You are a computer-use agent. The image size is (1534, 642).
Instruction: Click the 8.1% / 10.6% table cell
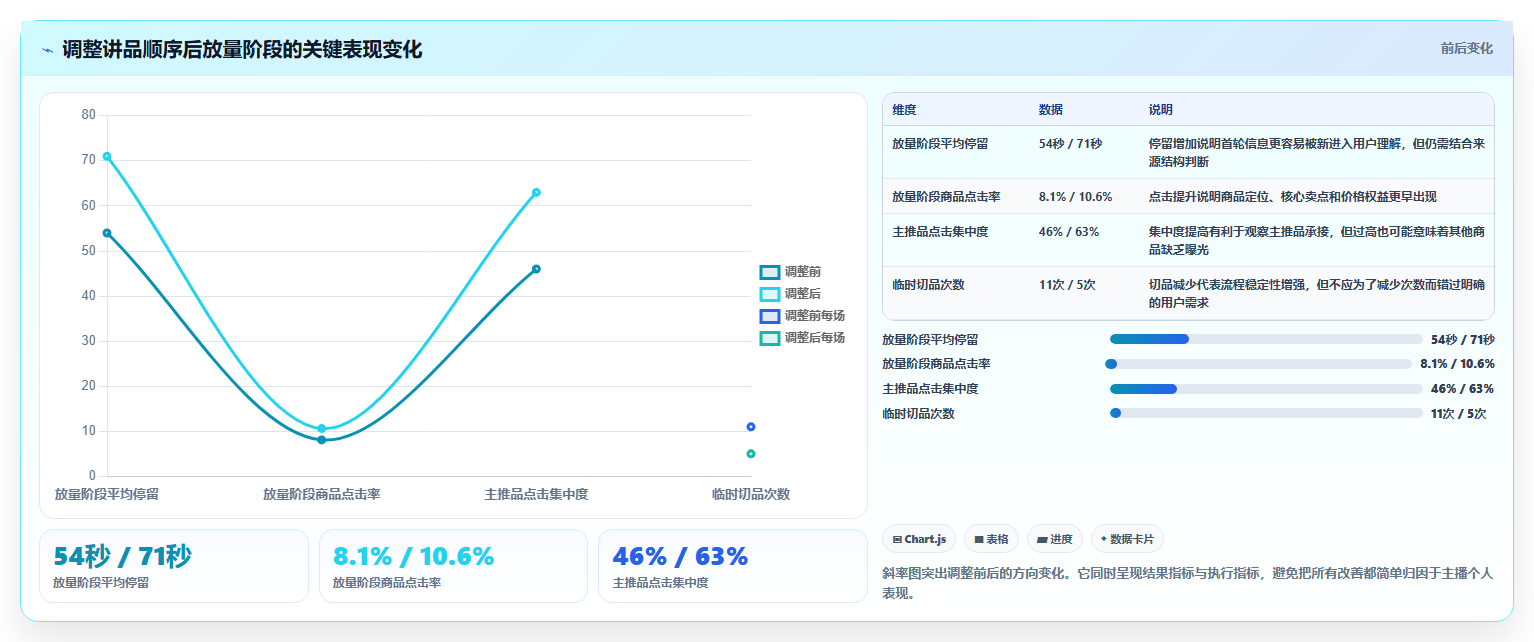click(1075, 197)
